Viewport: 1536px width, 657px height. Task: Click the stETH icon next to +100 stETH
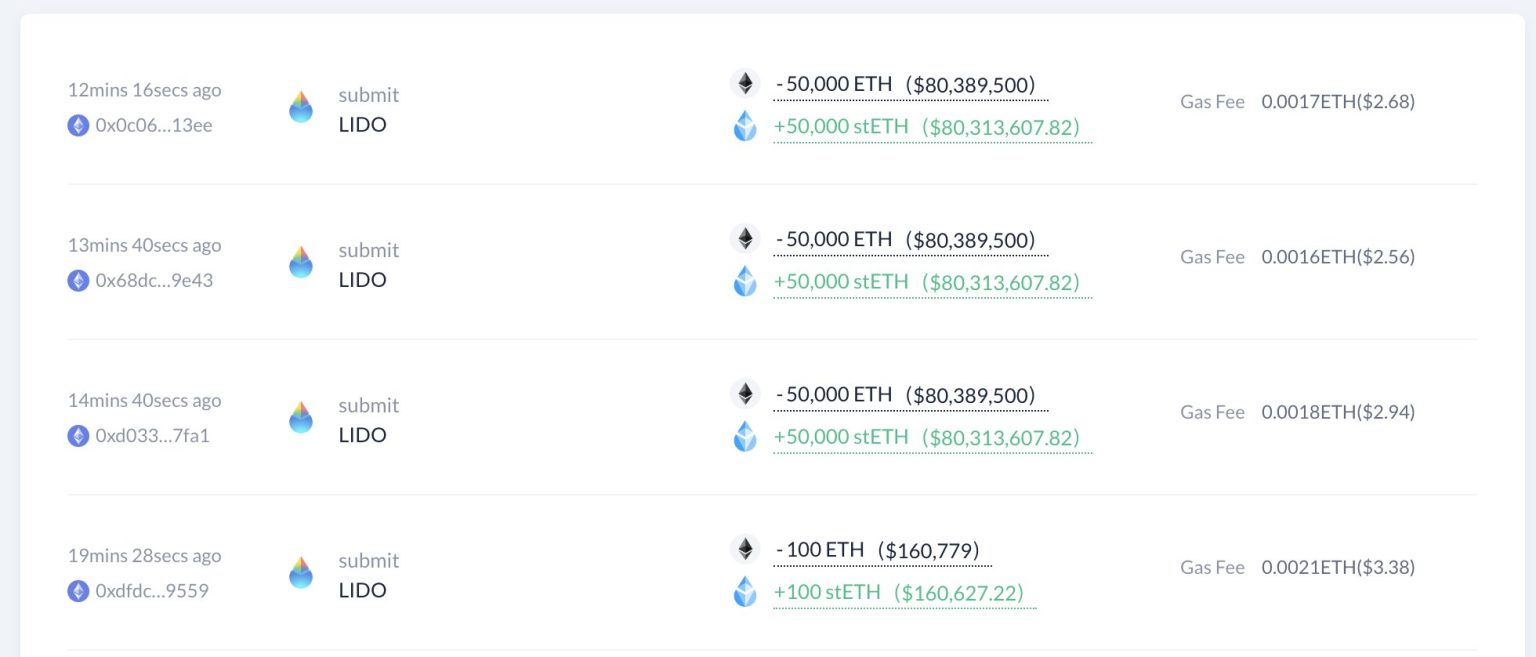pos(744,592)
